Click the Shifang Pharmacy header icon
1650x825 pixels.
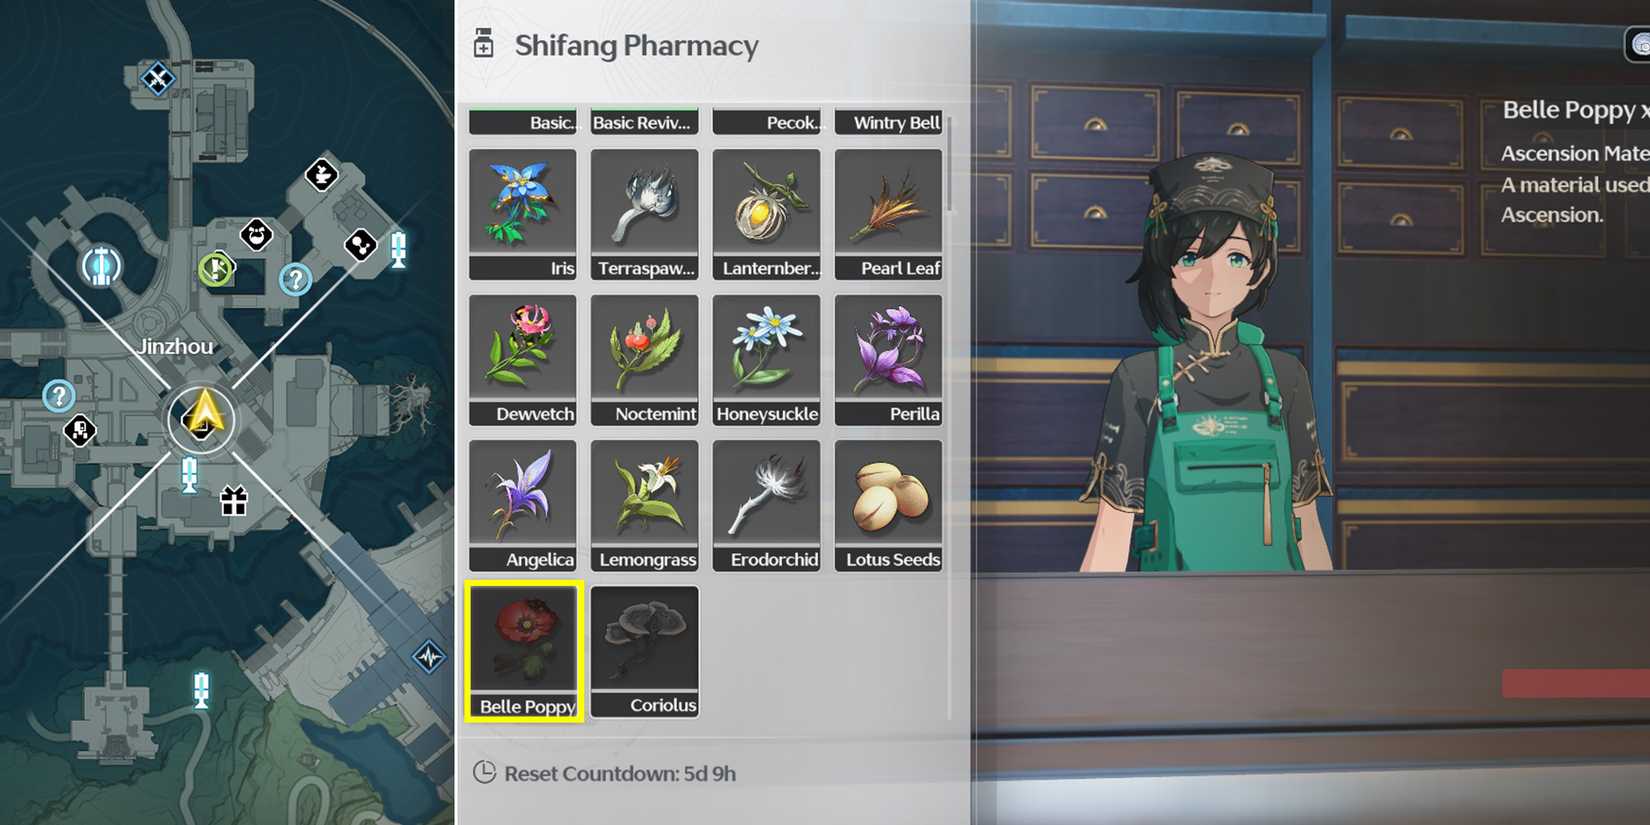(x=484, y=44)
